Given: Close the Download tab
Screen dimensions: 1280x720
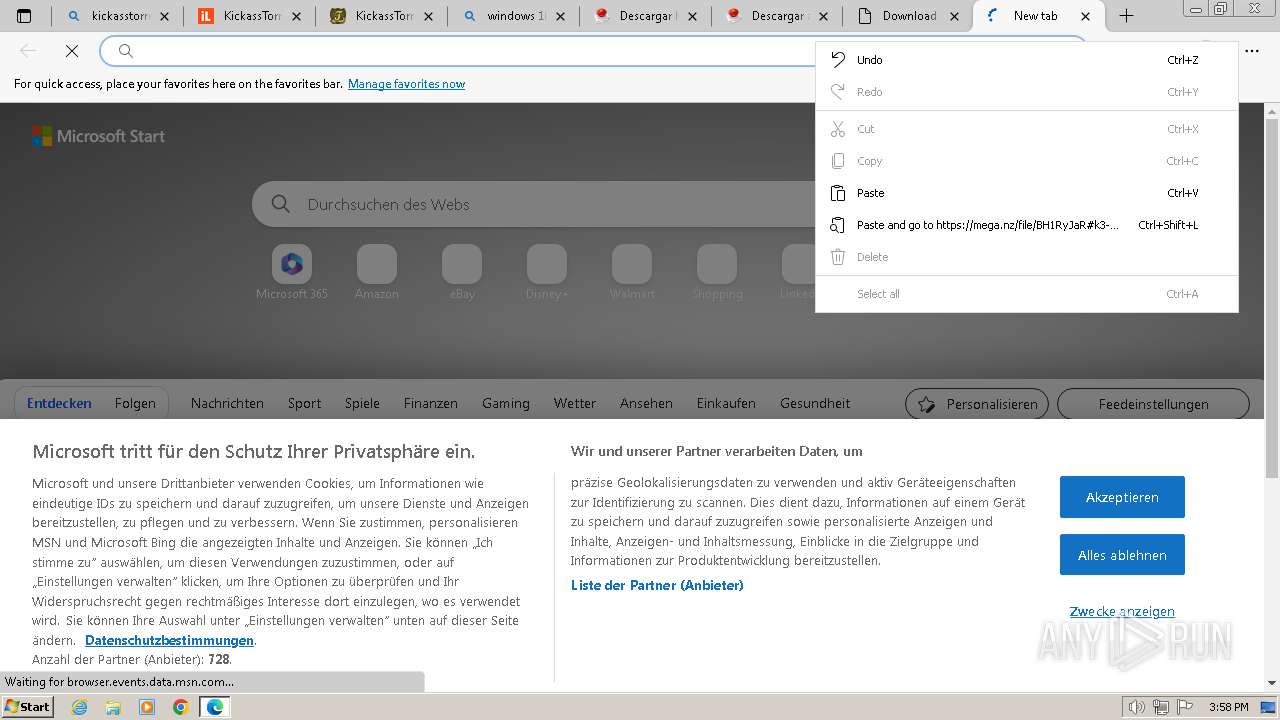Looking at the screenshot, I should click(x=954, y=16).
